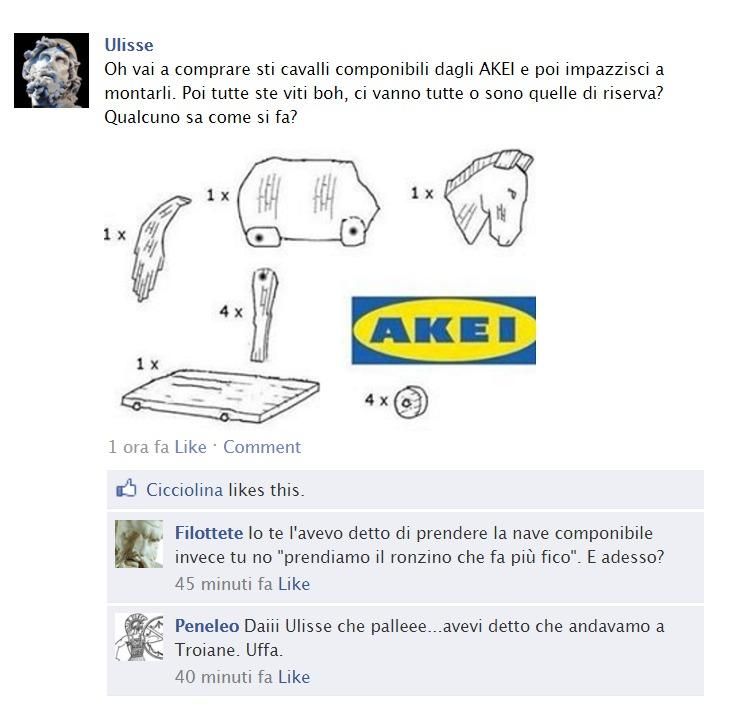The height and width of the screenshot is (718, 730).
Task: Click the AKEI logo in the image
Action: click(x=443, y=330)
